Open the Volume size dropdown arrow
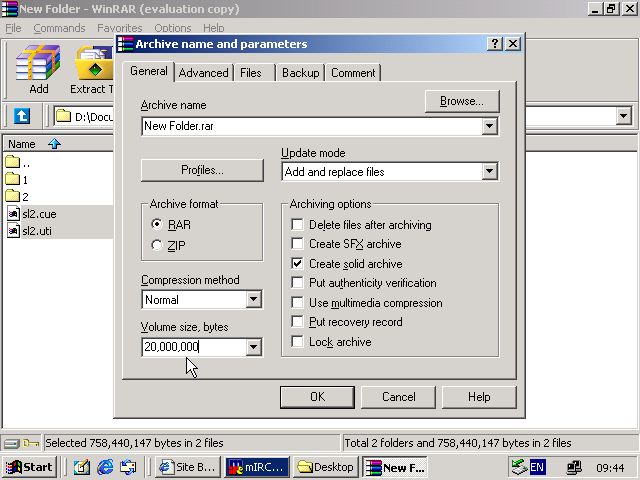This screenshot has width=640, height=480. pos(253,347)
